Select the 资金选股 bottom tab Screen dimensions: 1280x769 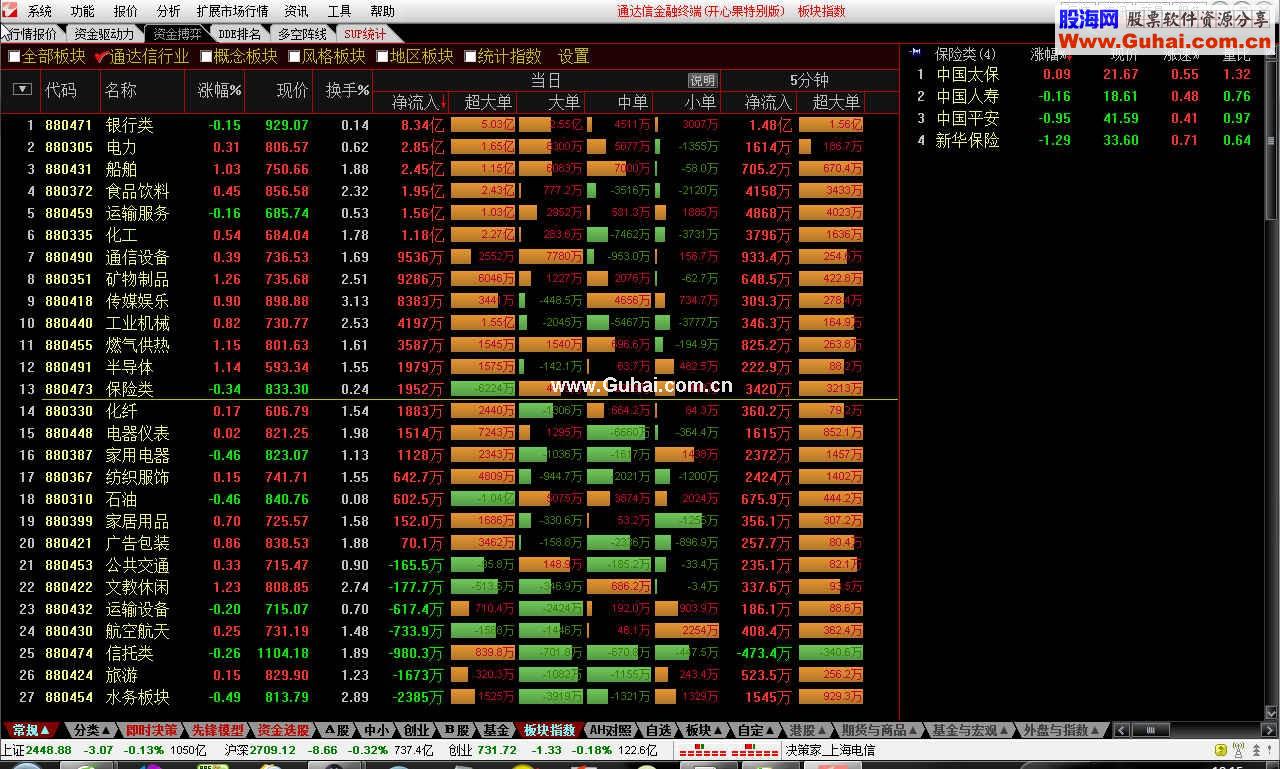(283, 731)
